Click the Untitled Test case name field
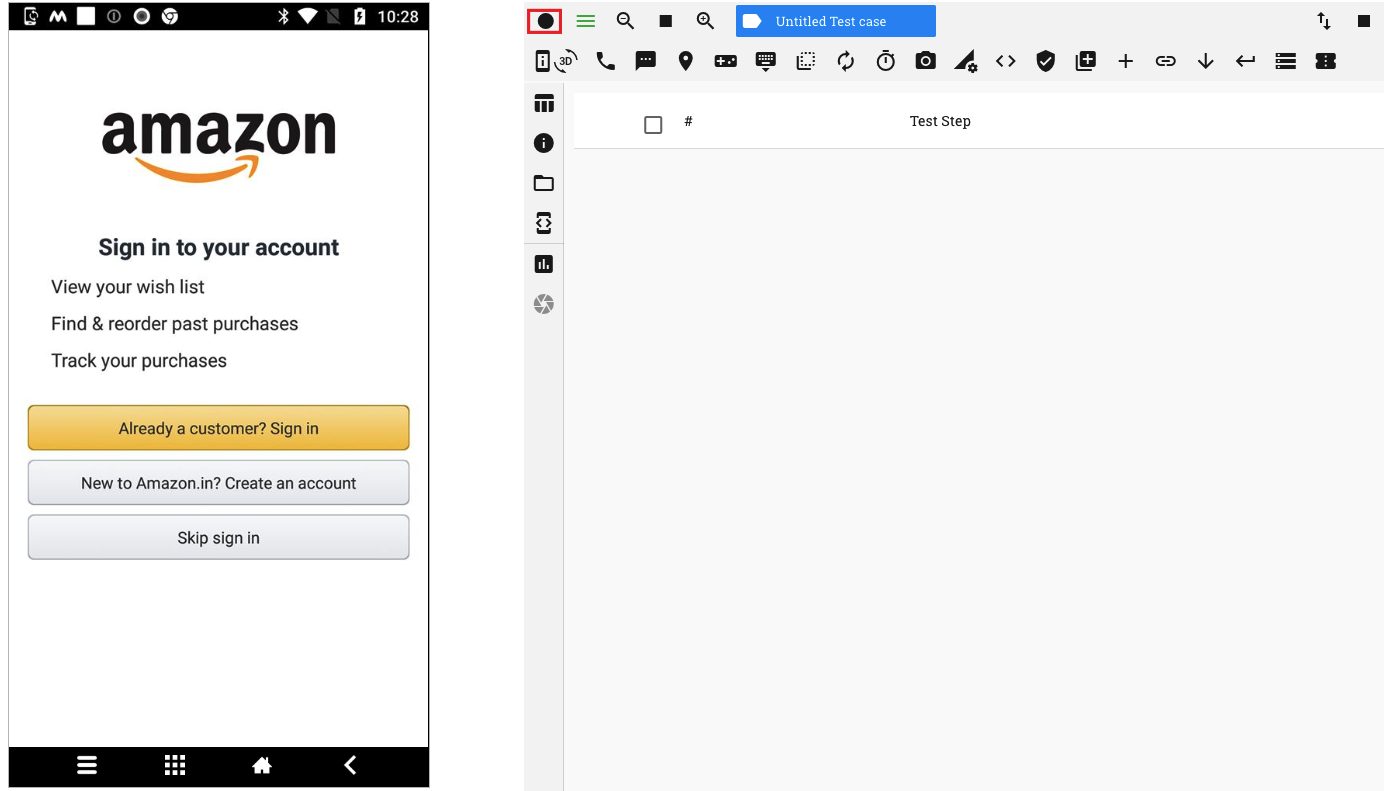Viewport: 1384px width, 791px height. click(836, 21)
